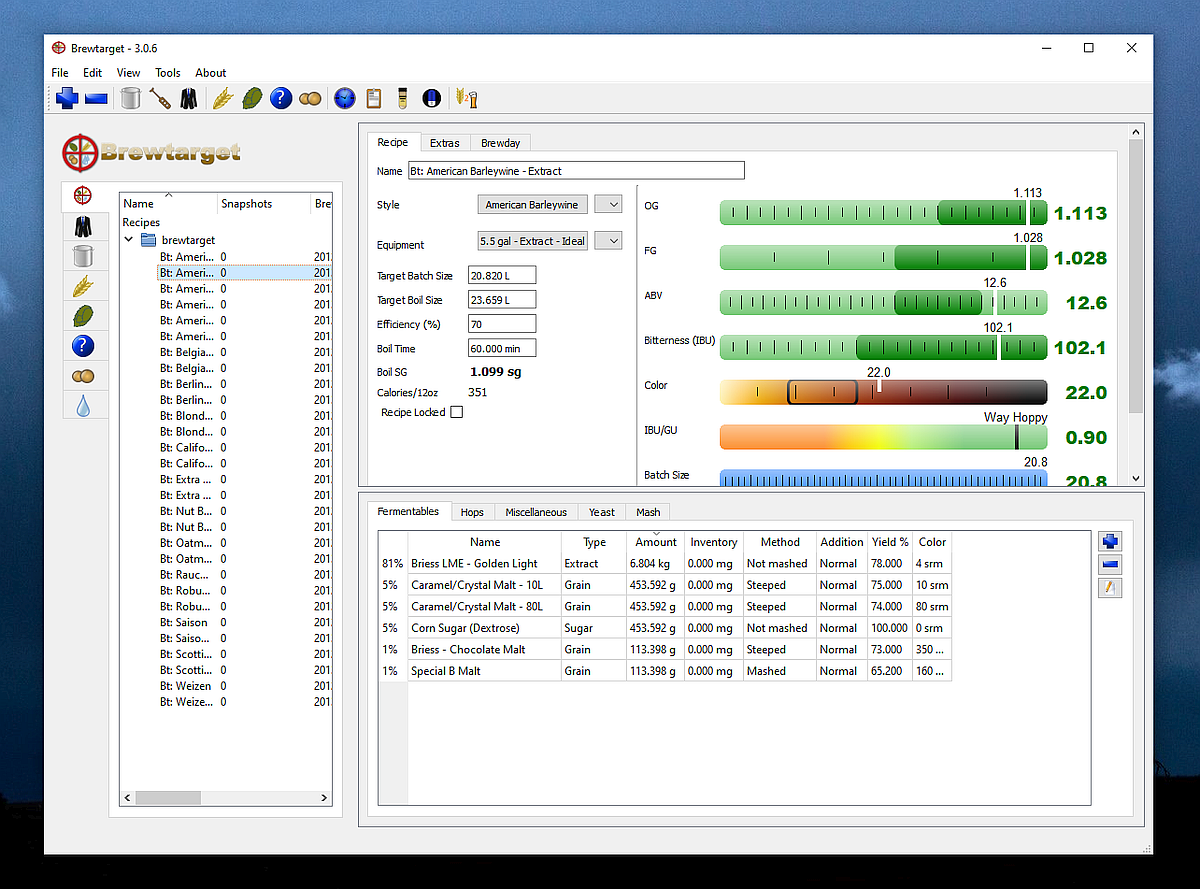Select the Recipes target tab in sidebar
Viewport: 1200px width, 889px height.
coord(84,196)
